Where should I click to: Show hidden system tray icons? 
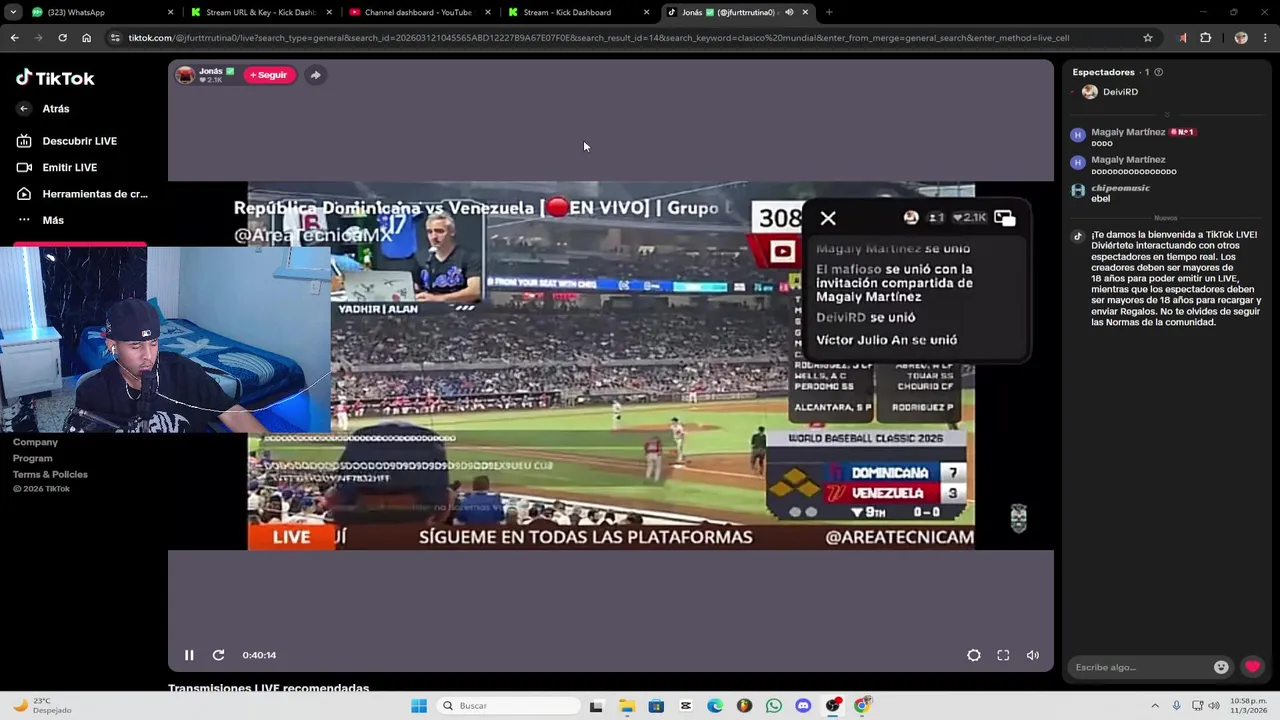(x=1155, y=706)
